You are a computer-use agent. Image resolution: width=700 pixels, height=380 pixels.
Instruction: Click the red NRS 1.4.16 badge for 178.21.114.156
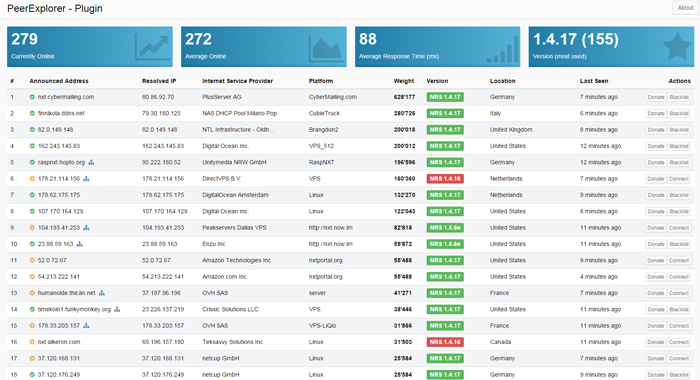(445, 179)
